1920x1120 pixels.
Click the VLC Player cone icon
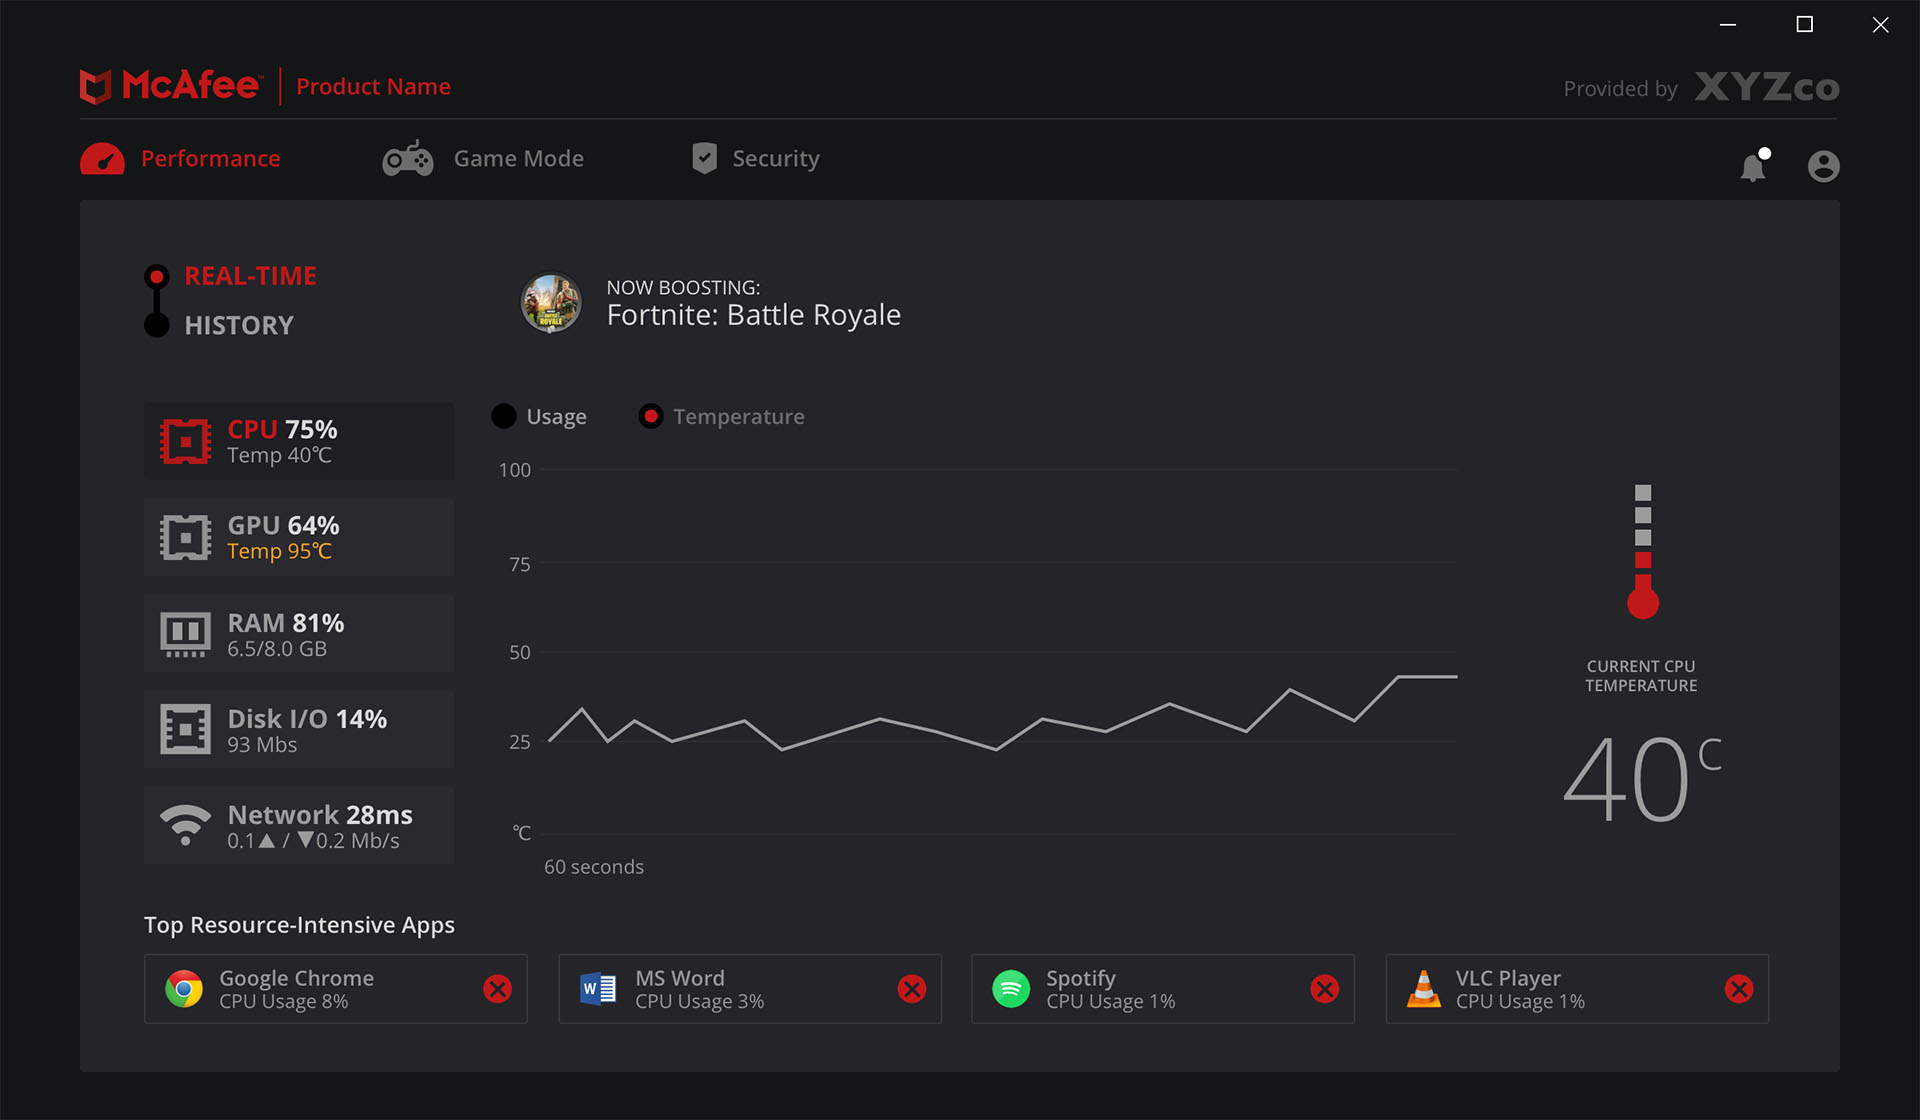pos(1424,989)
